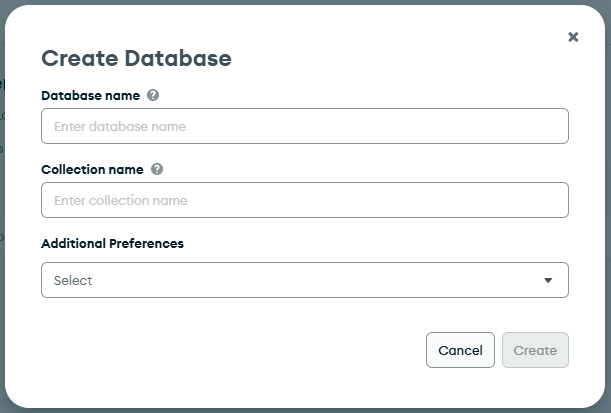The width and height of the screenshot is (611, 413).
Task: Focus the Database name input field
Action: [x=305, y=126]
